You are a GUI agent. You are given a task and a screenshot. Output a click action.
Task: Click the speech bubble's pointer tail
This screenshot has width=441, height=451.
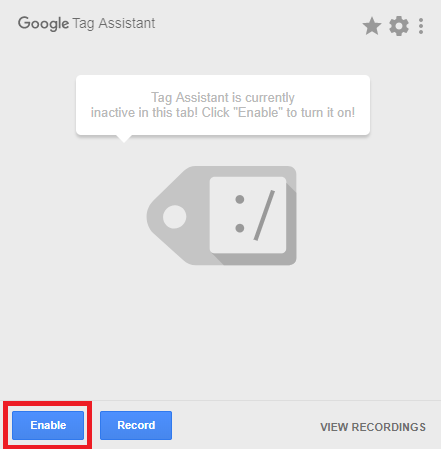tap(124, 138)
